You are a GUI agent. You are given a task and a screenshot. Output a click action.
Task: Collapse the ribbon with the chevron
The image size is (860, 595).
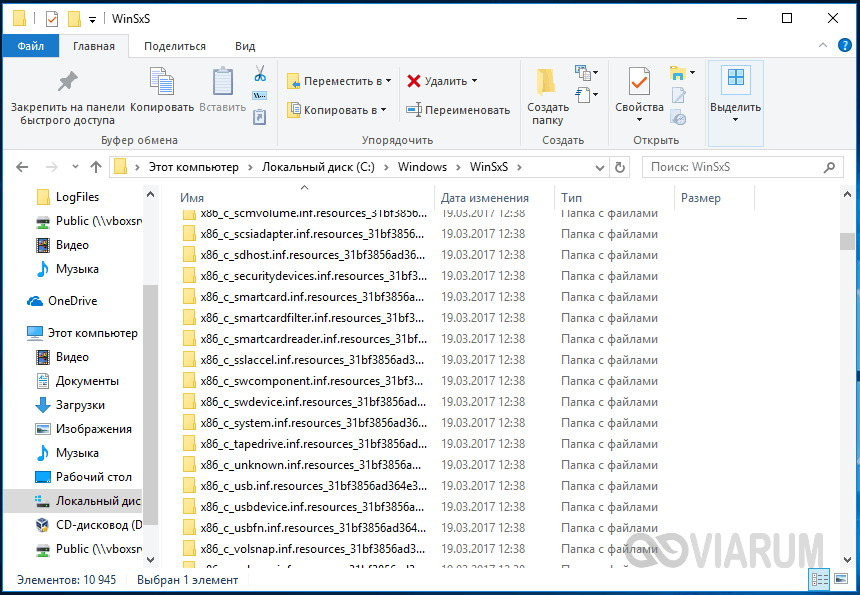point(823,46)
